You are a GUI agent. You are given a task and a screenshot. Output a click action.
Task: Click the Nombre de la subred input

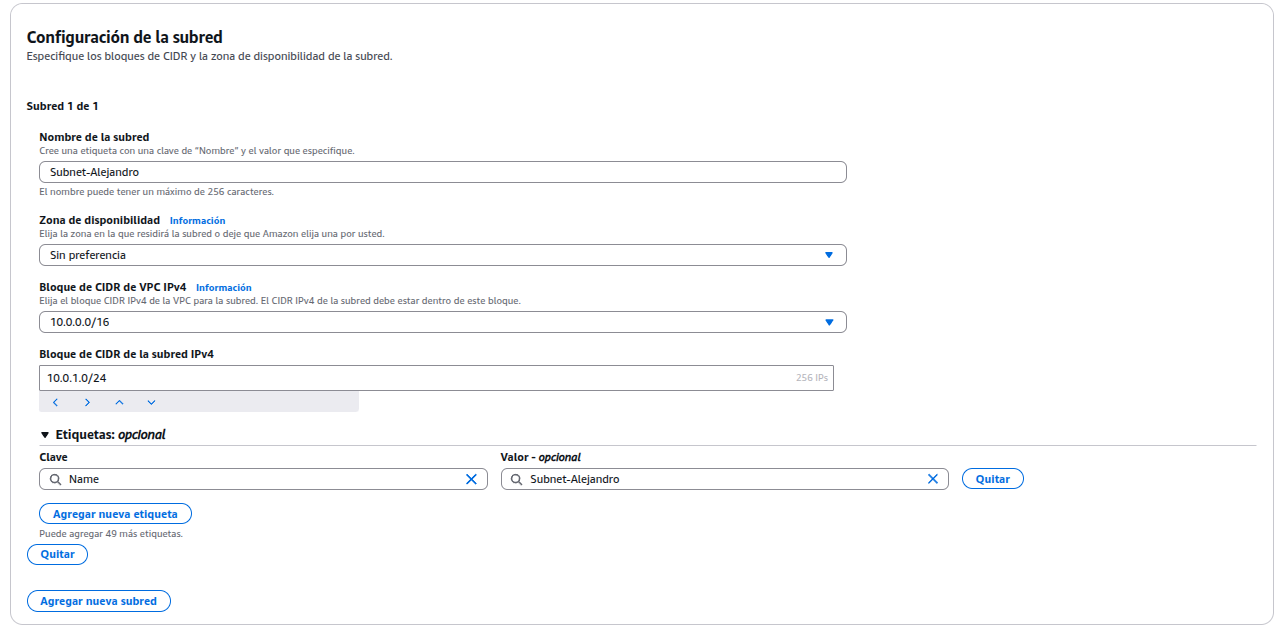[442, 172]
